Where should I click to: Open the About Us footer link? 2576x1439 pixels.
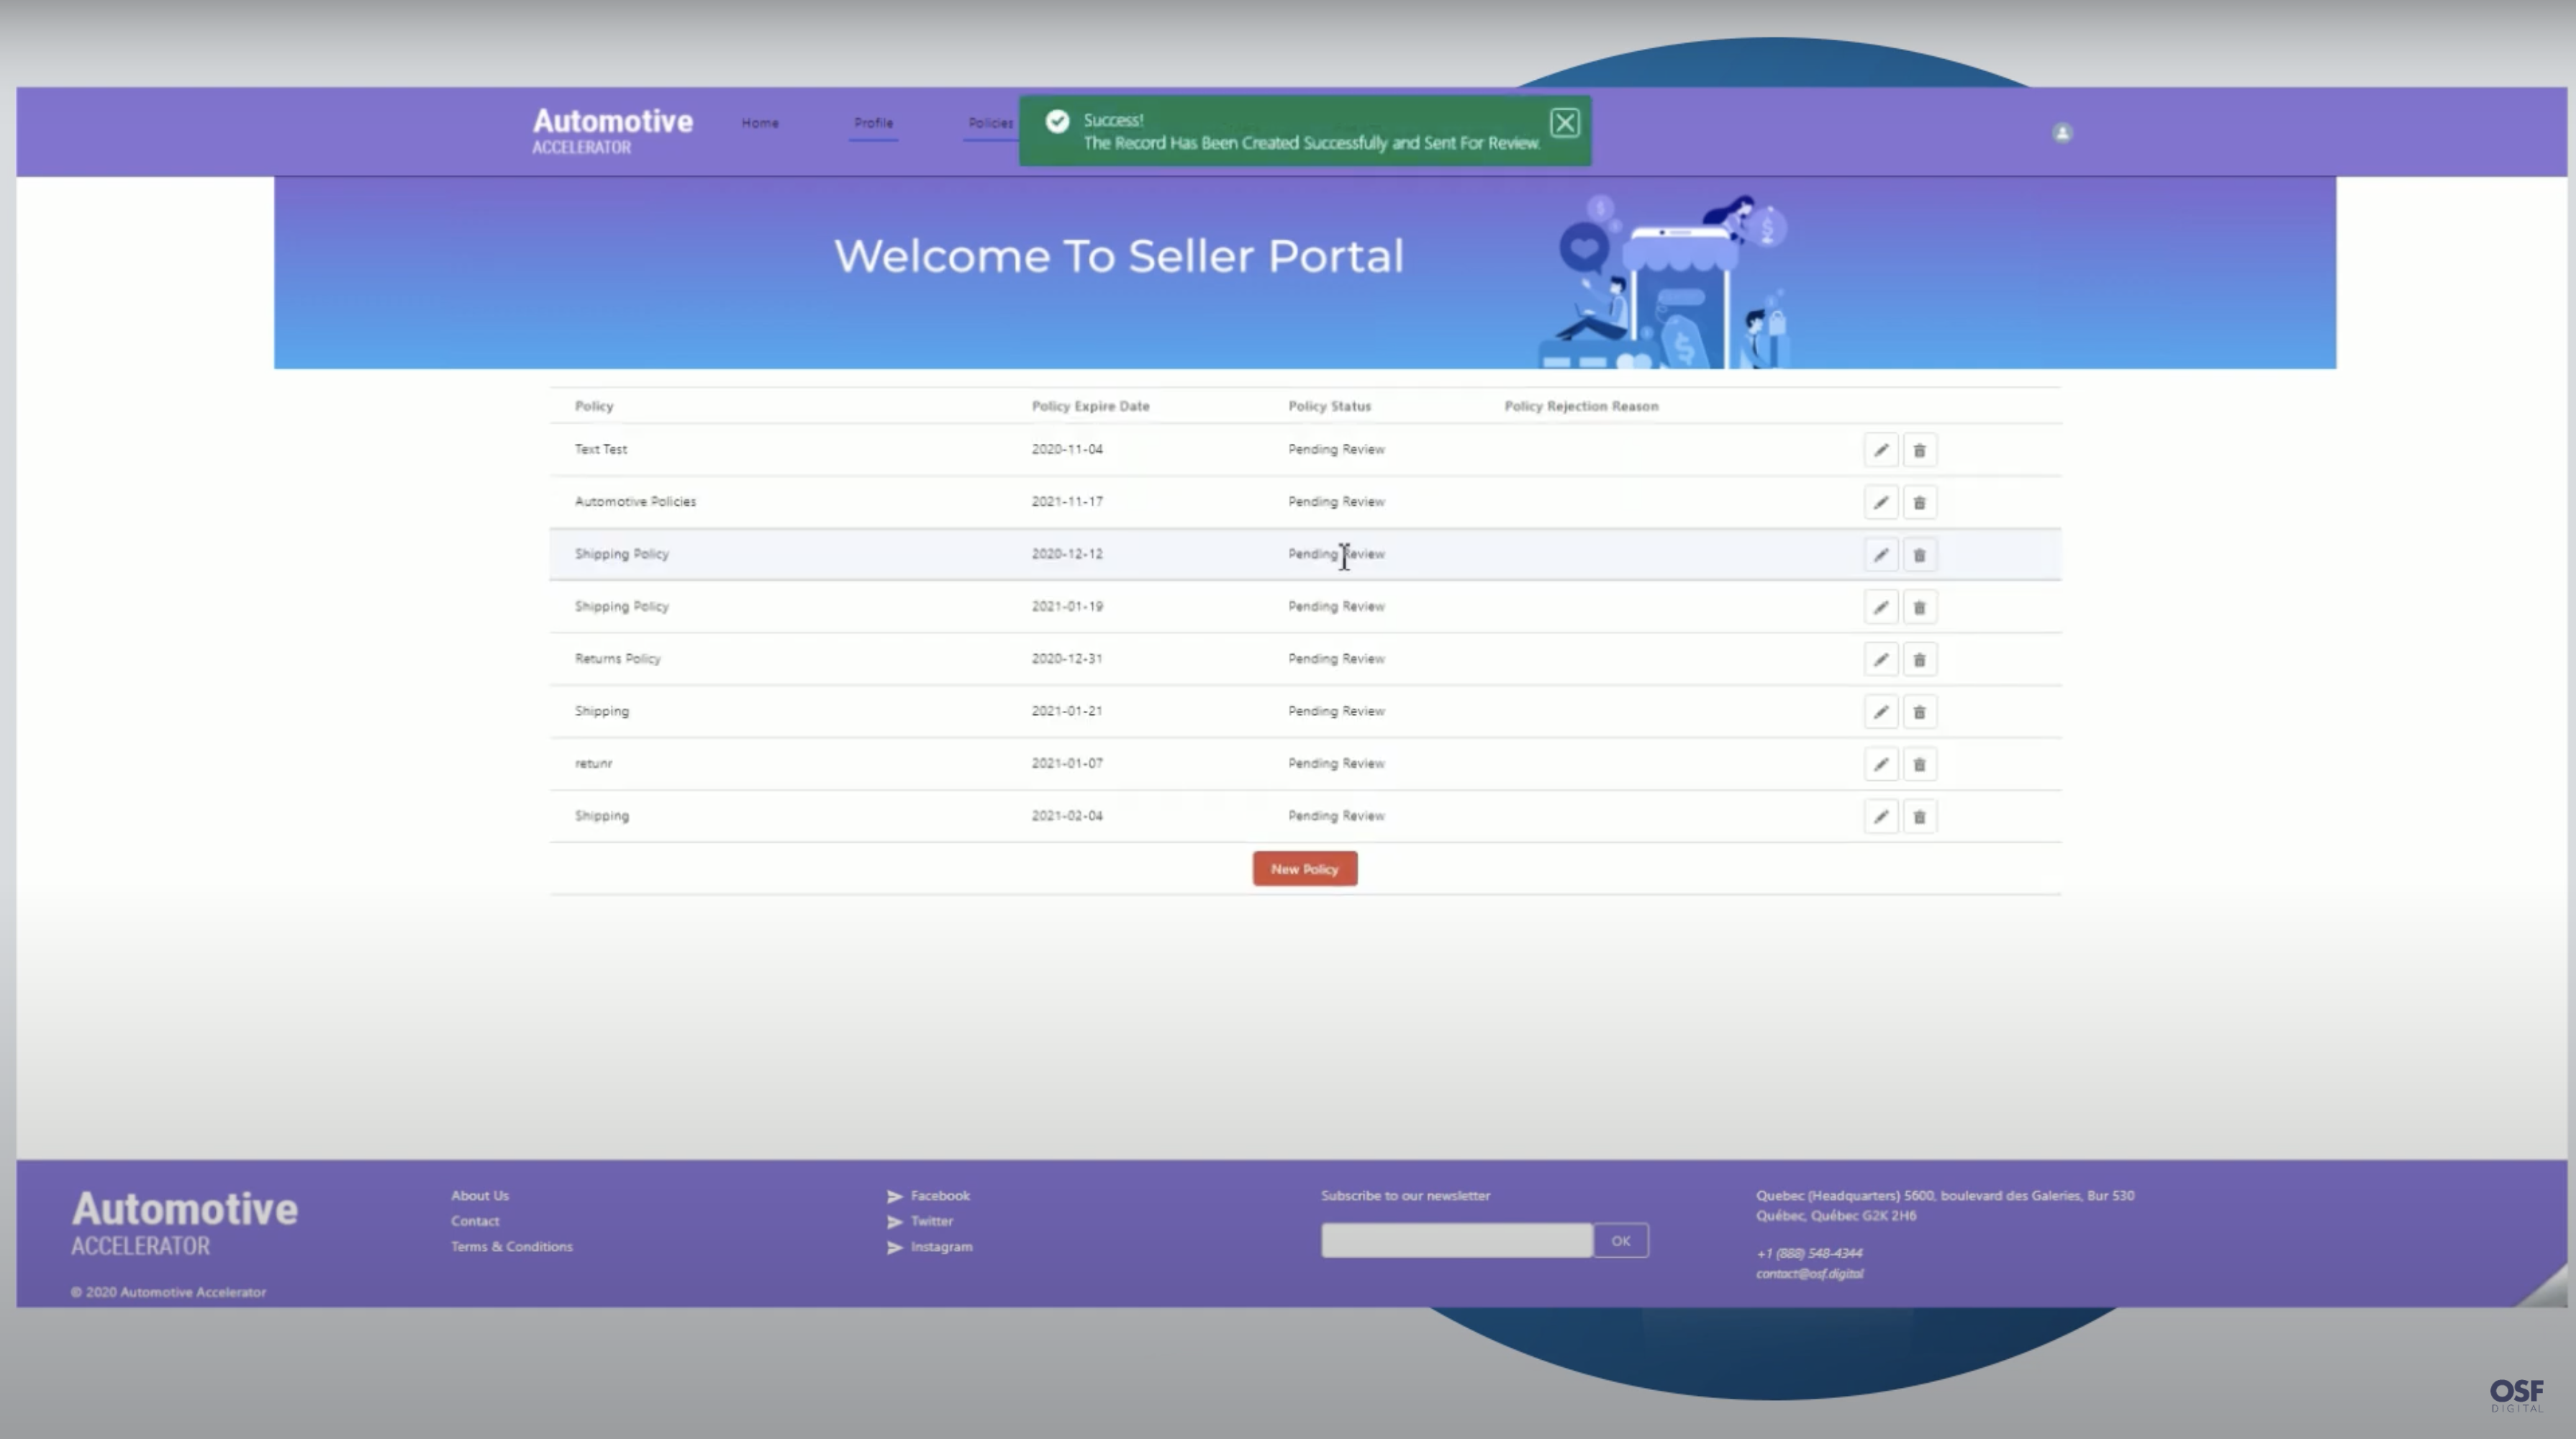(x=479, y=1196)
